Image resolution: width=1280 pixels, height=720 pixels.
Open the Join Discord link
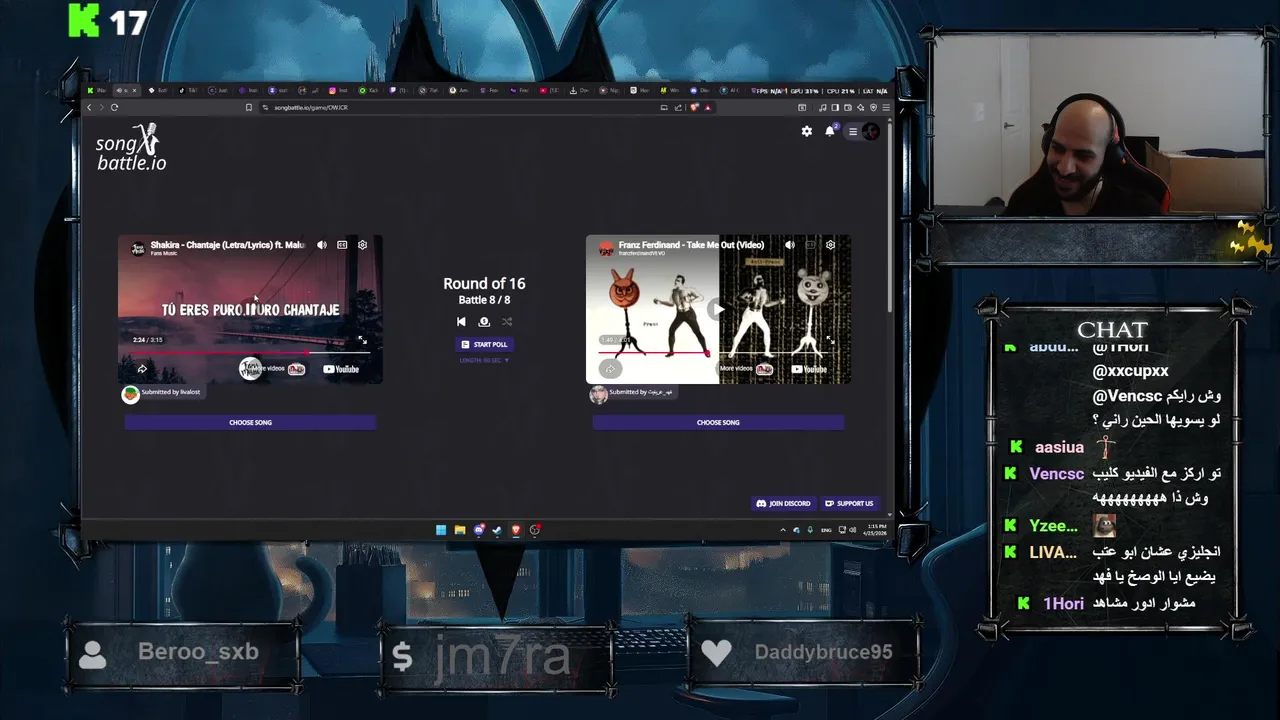[x=783, y=503]
